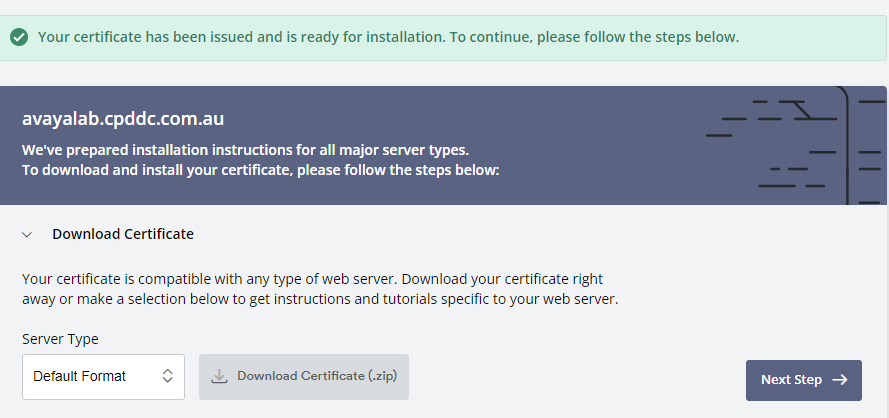The image size is (889, 418).
Task: Open the Default Format server type dropdown
Action: click(x=103, y=377)
